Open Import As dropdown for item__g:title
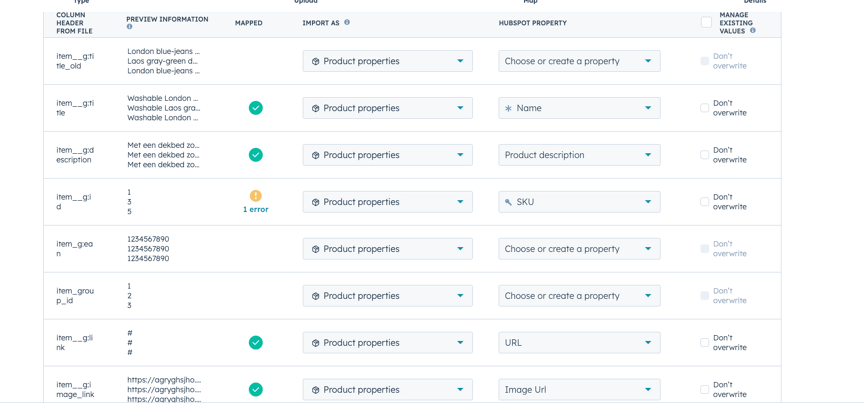This screenshot has height=403, width=864. click(x=387, y=108)
